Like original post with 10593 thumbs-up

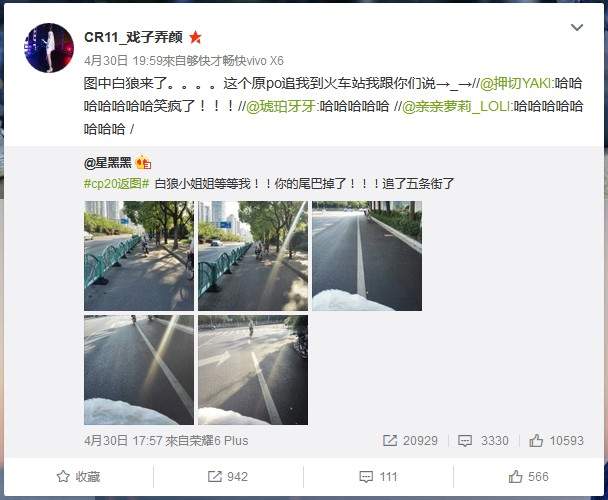pos(536,440)
